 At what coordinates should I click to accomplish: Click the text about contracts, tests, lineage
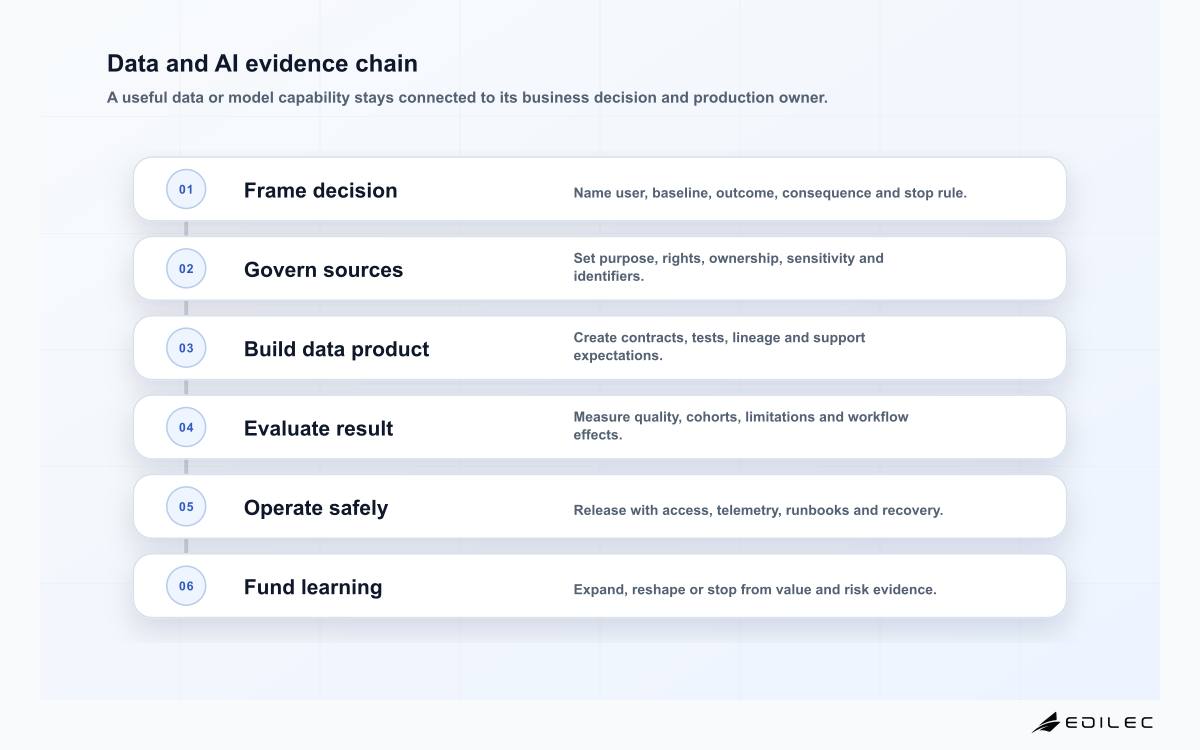(719, 346)
